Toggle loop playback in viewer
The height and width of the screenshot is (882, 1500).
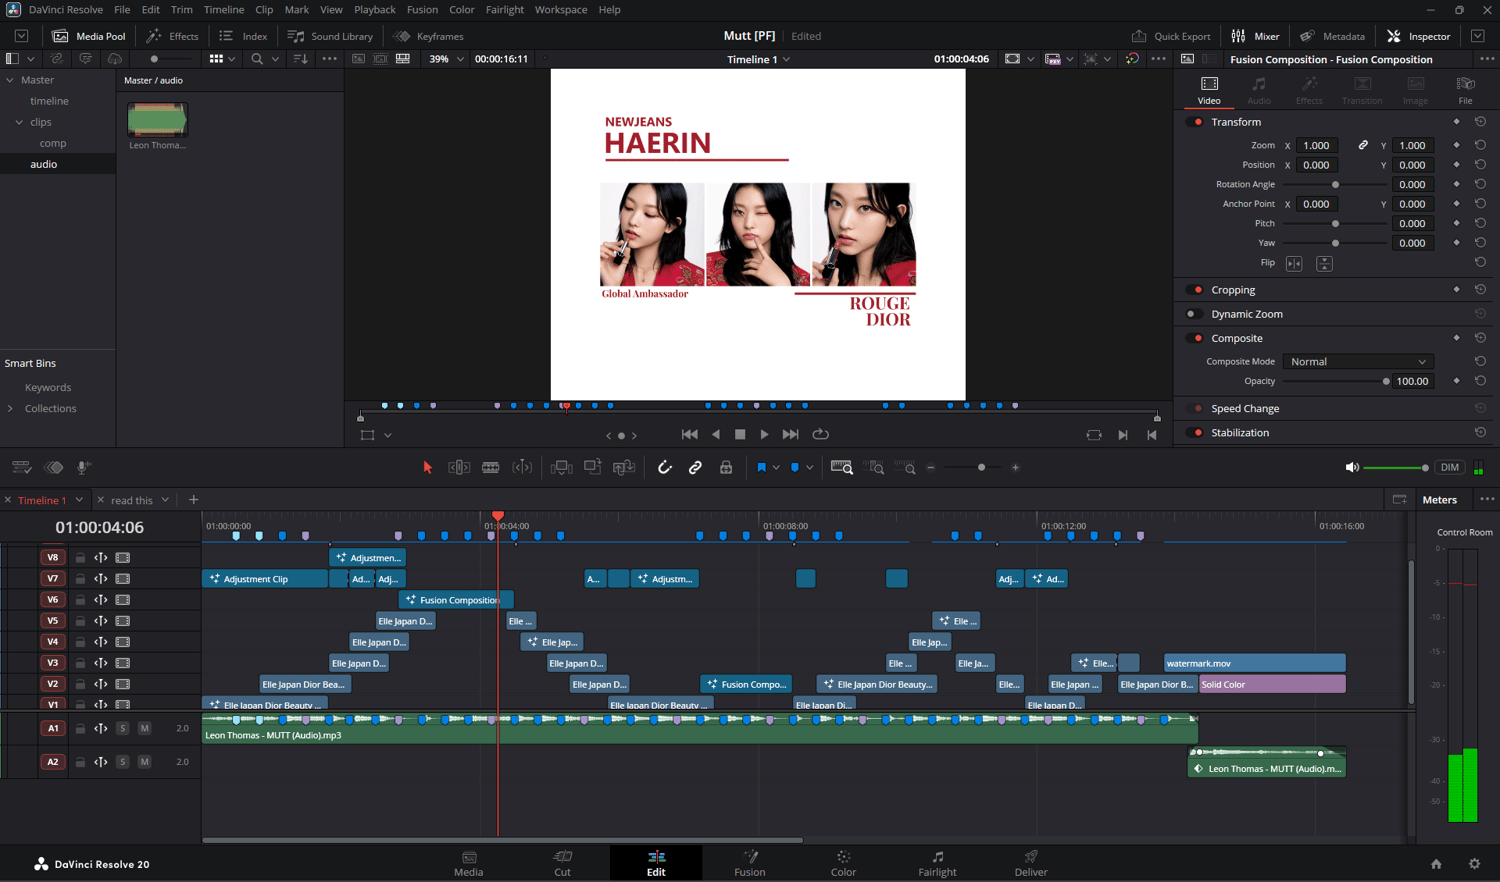point(821,434)
